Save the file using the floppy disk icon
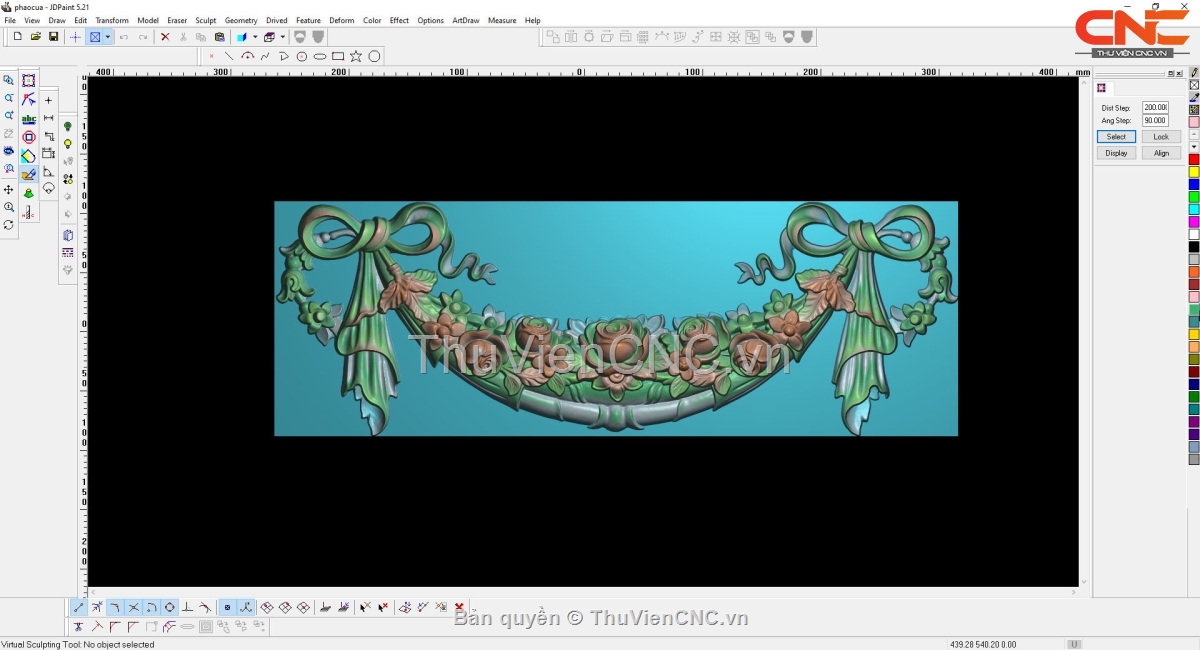Screen dimensions: 1200x650 tap(54, 37)
